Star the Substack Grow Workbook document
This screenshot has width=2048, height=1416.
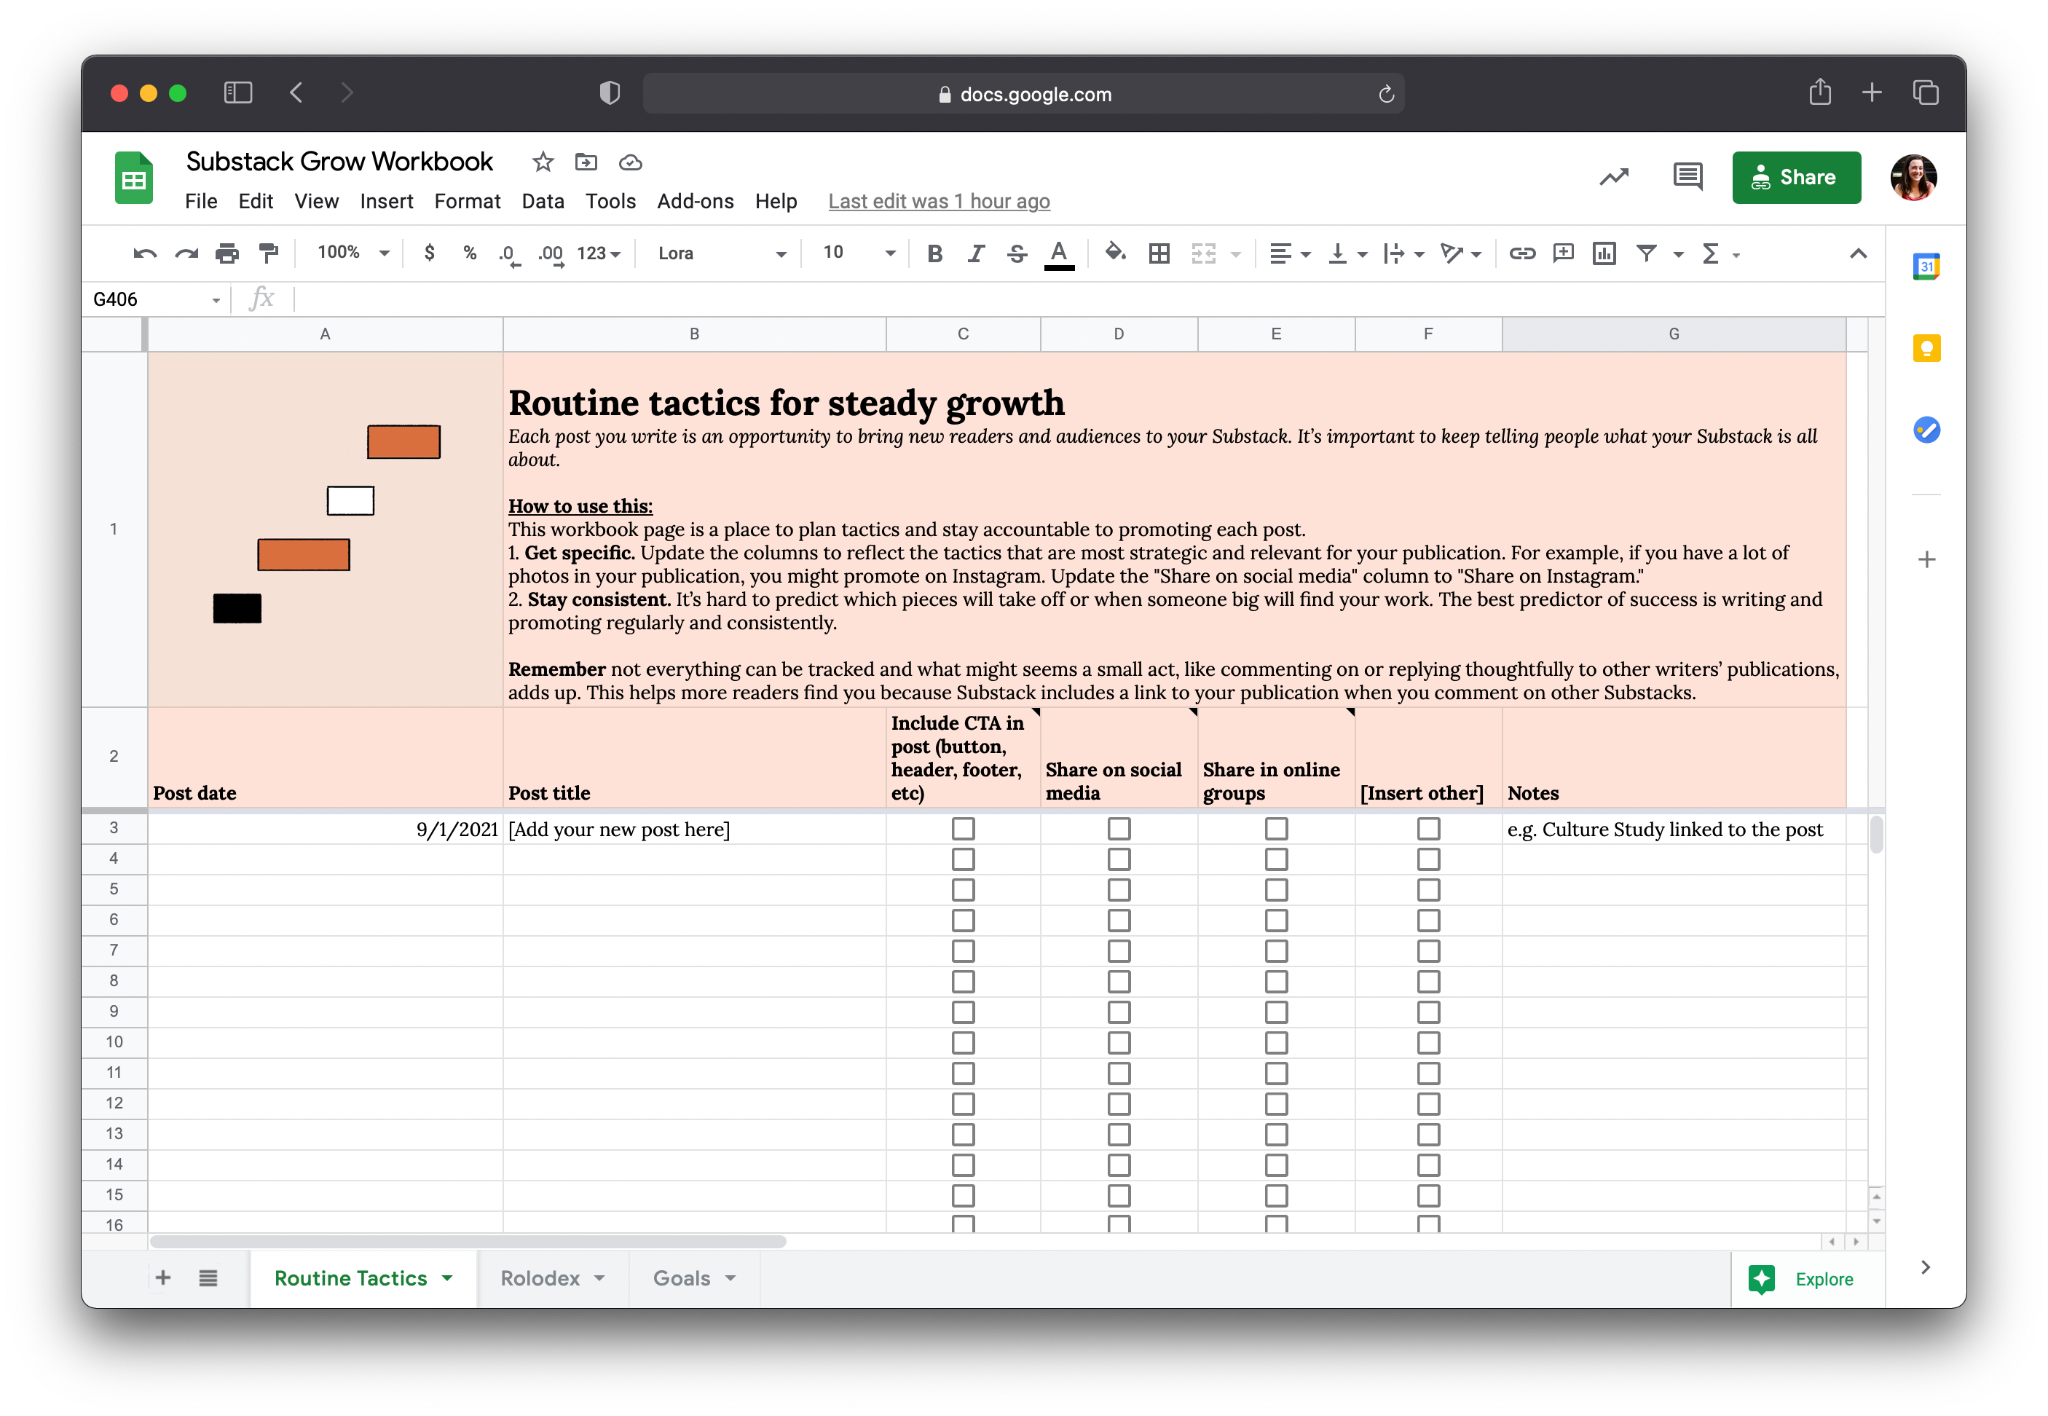543,162
